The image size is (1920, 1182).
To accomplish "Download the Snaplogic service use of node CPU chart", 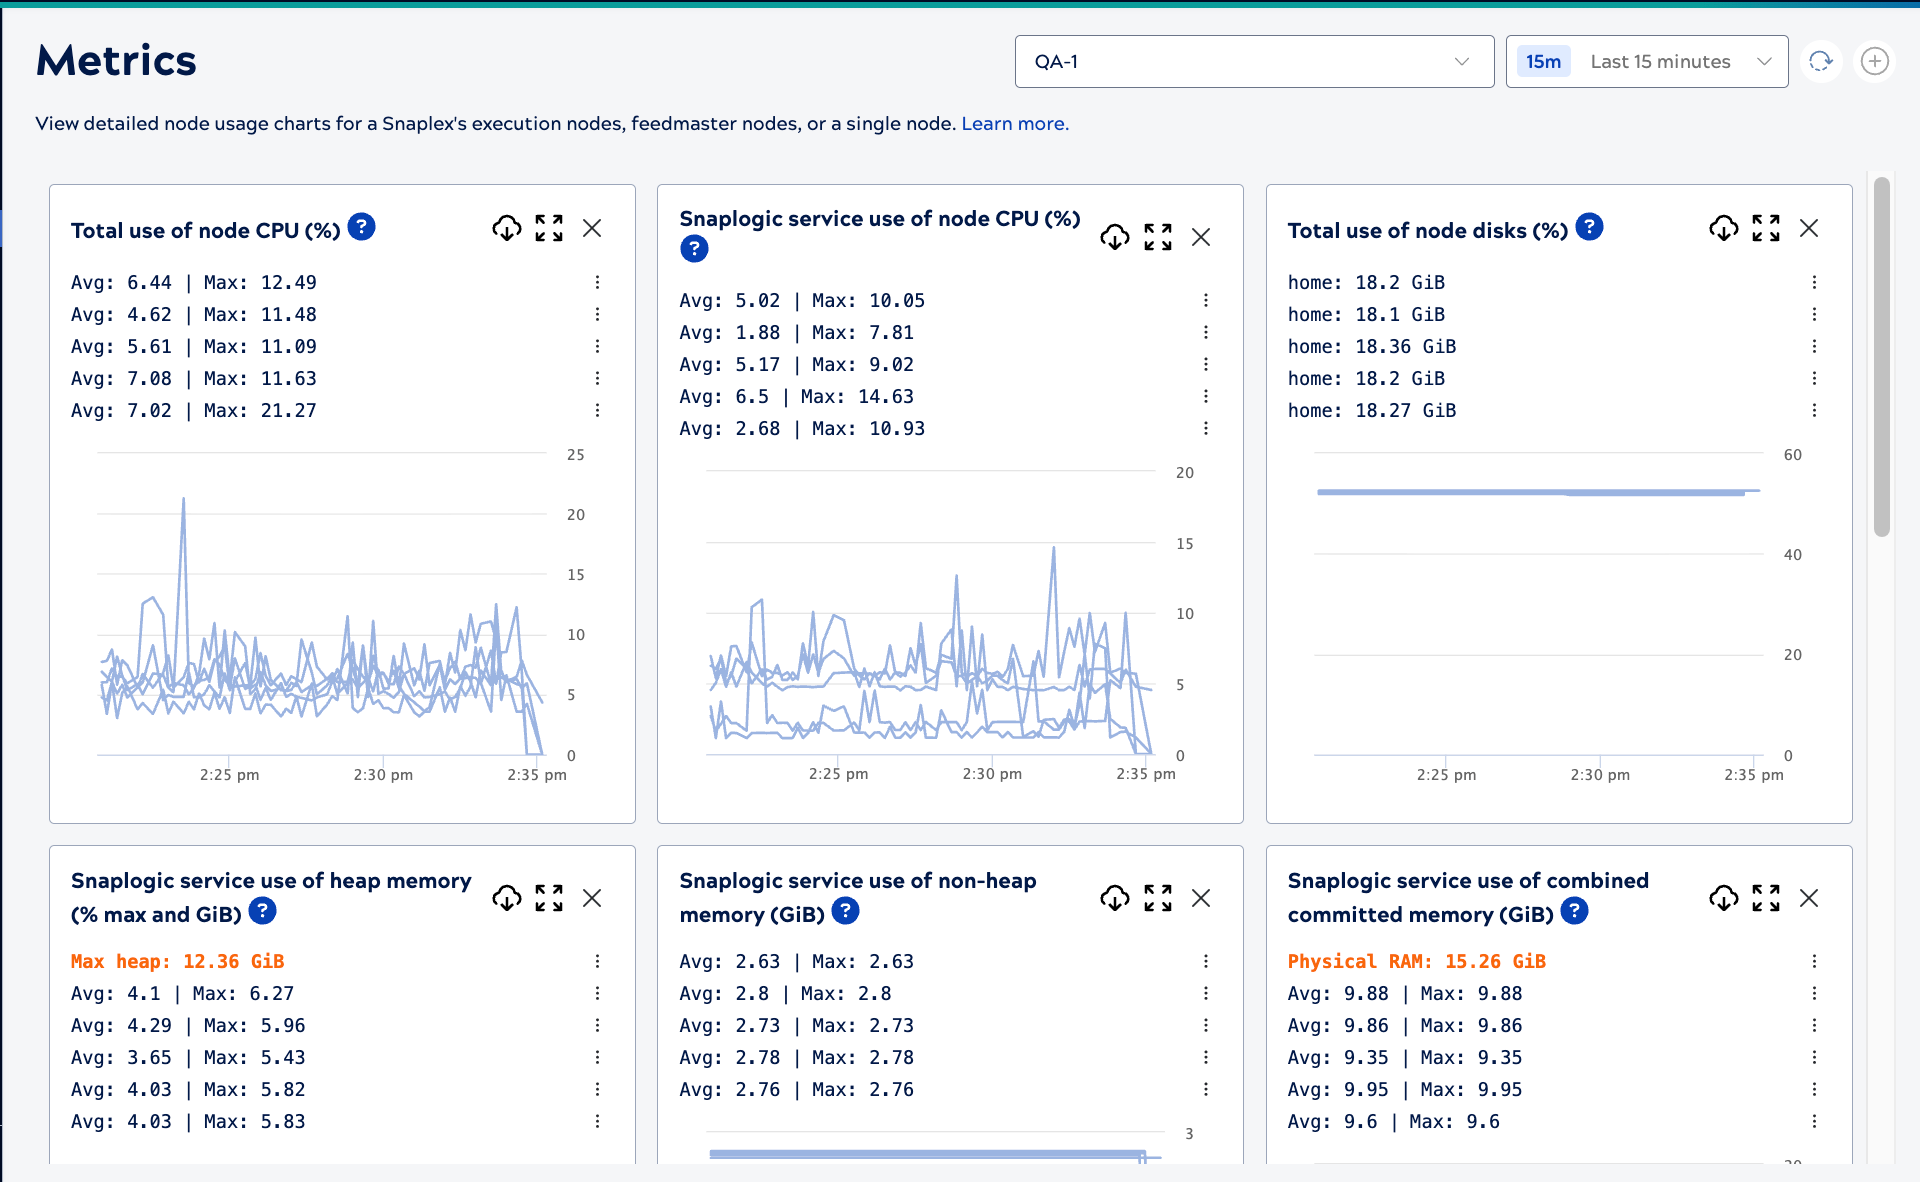I will [1115, 237].
